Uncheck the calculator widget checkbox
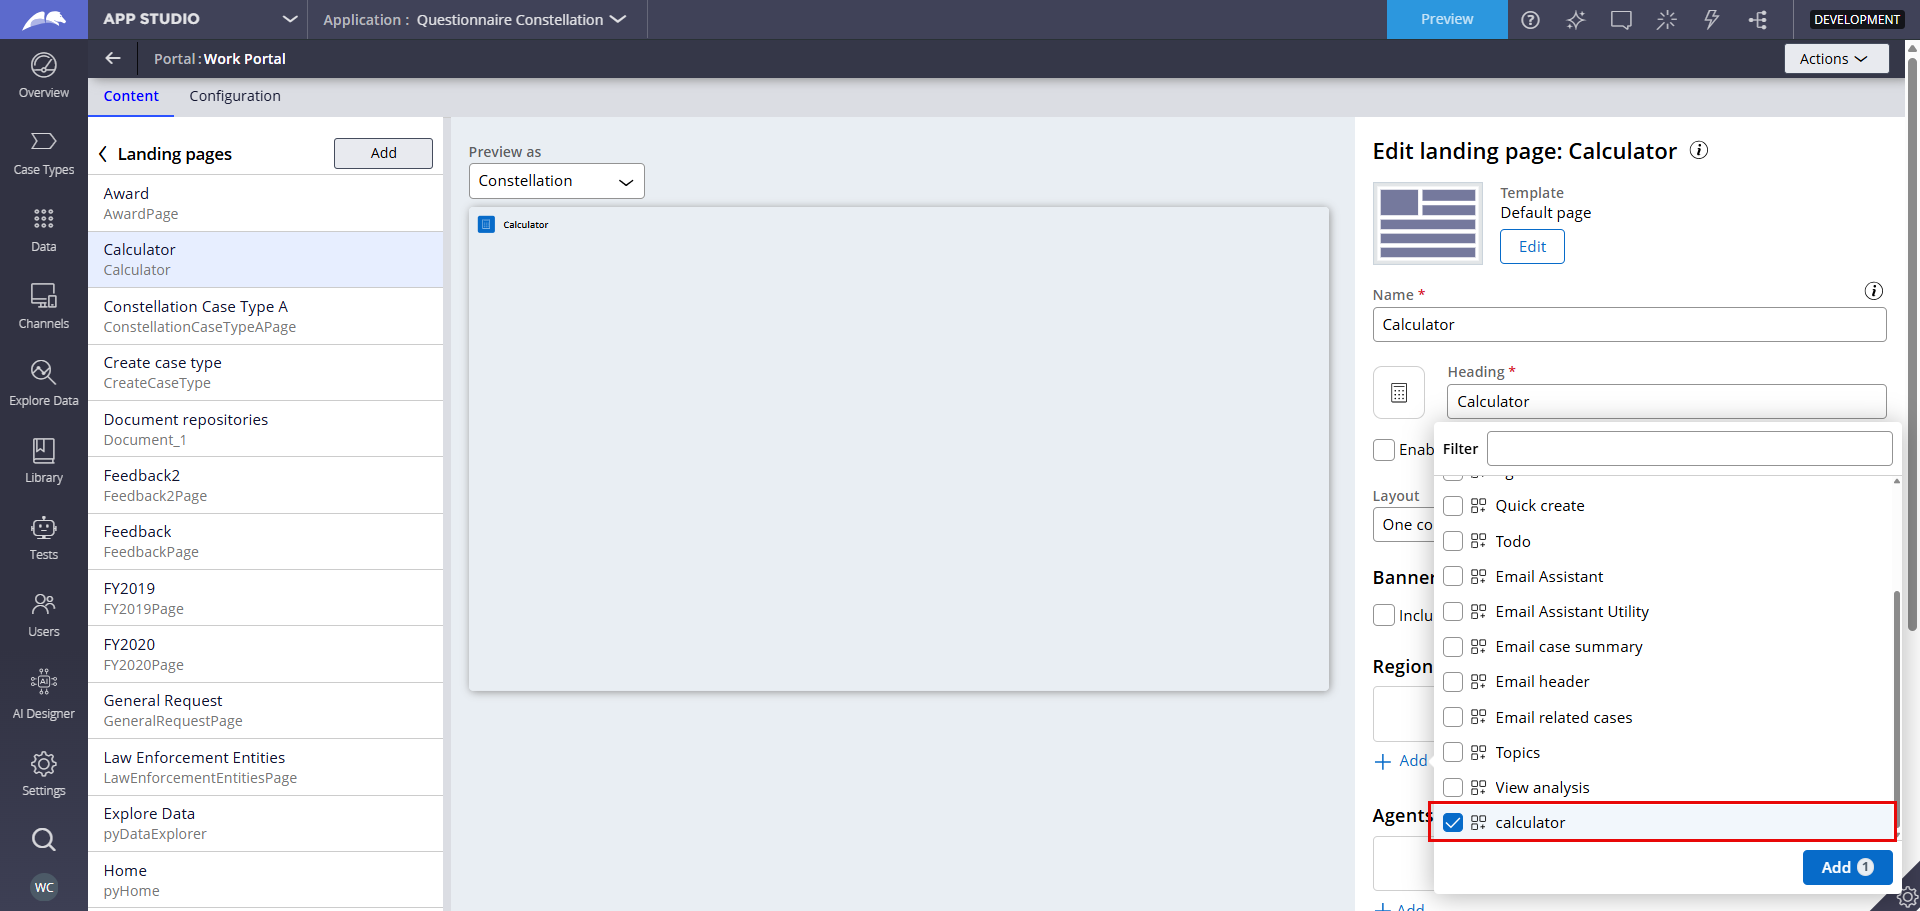The image size is (1920, 911). pyautogui.click(x=1453, y=823)
